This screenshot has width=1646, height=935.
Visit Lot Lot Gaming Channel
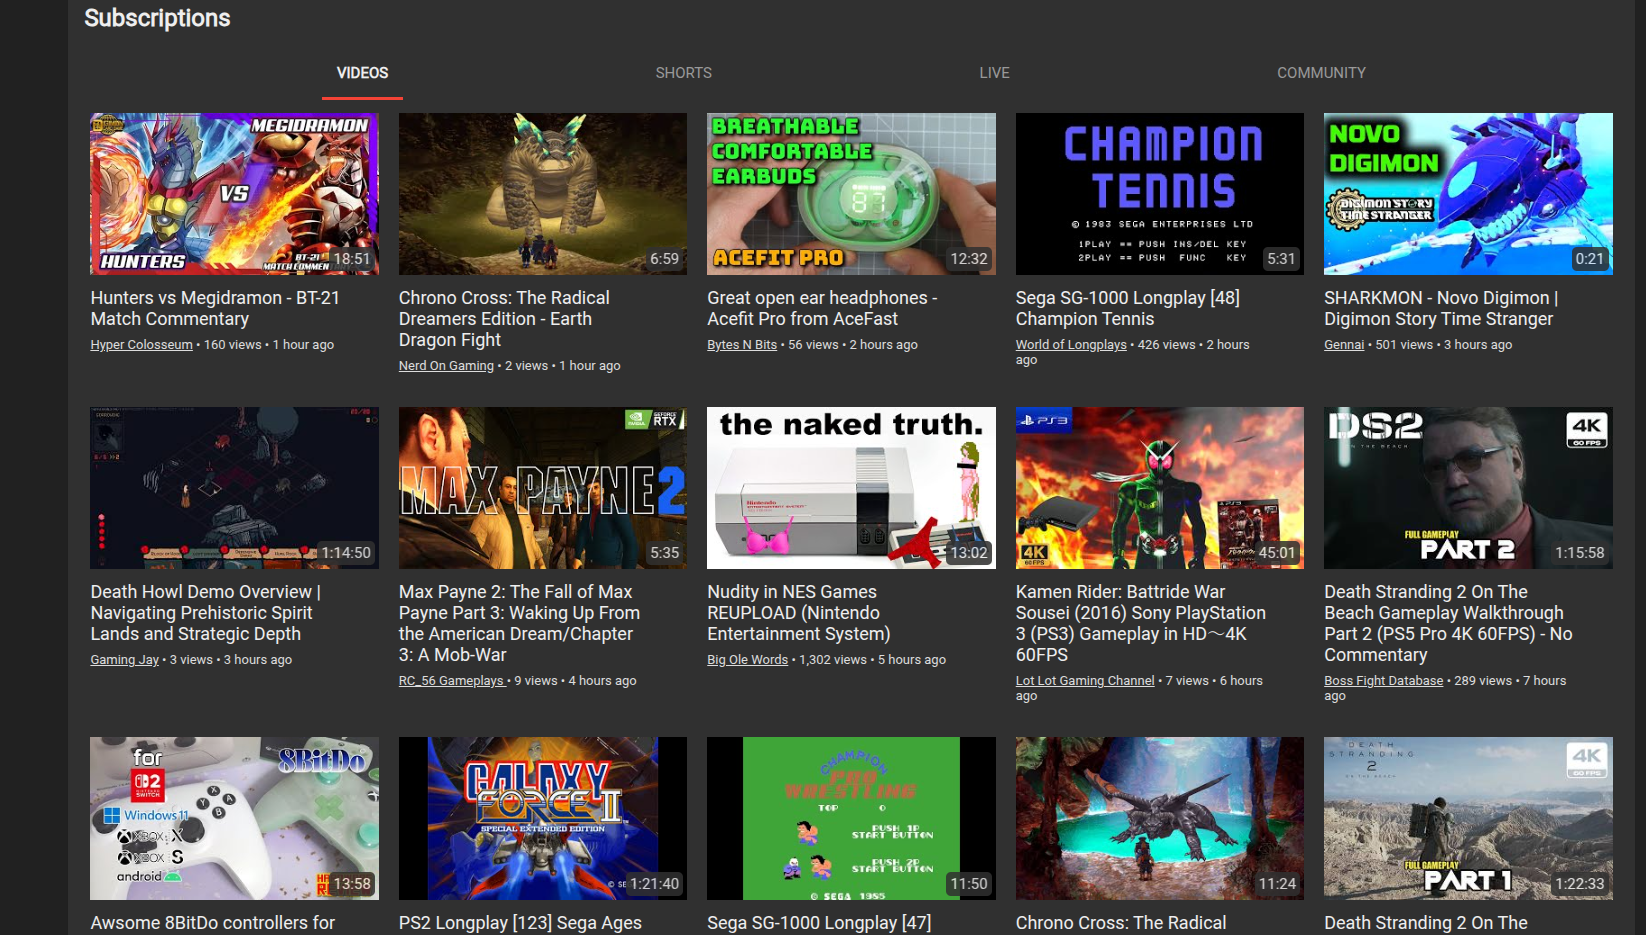pos(1085,681)
